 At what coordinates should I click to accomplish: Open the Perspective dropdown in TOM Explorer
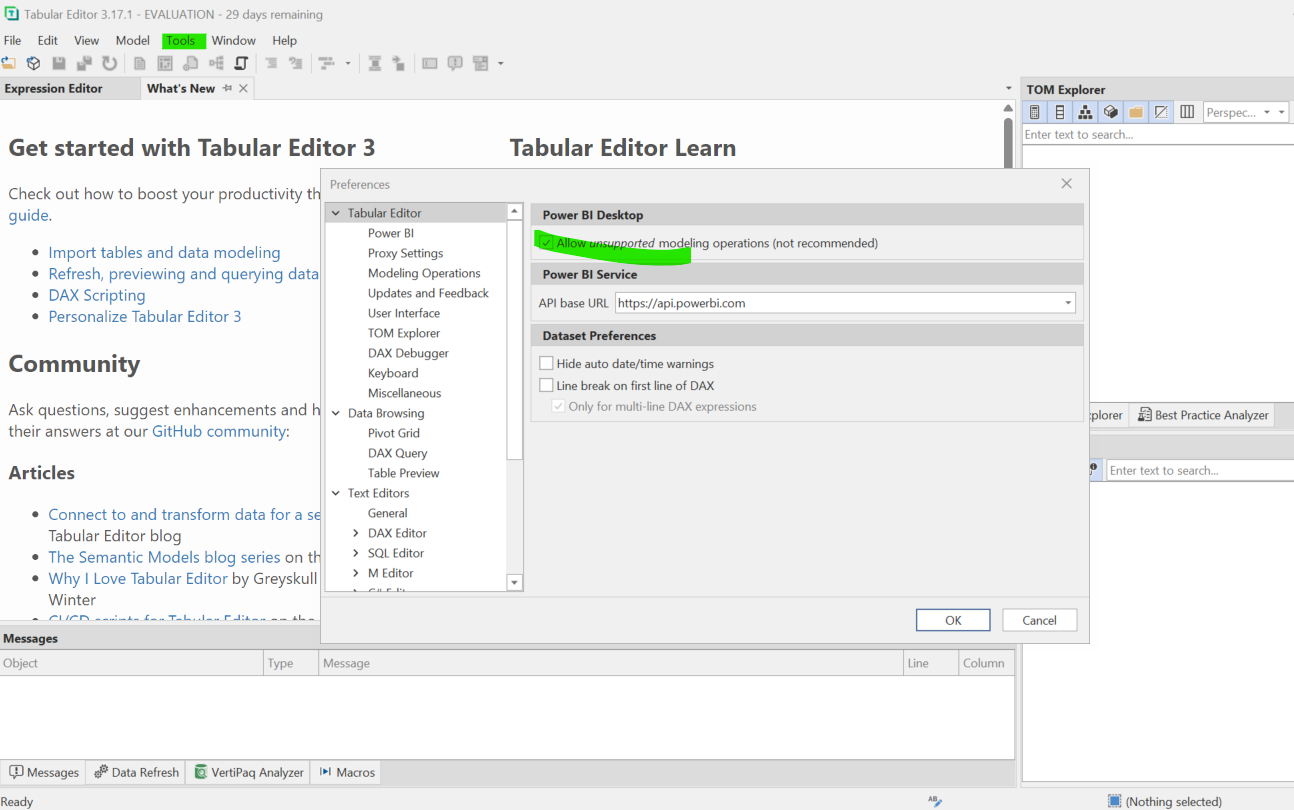tap(1267, 112)
